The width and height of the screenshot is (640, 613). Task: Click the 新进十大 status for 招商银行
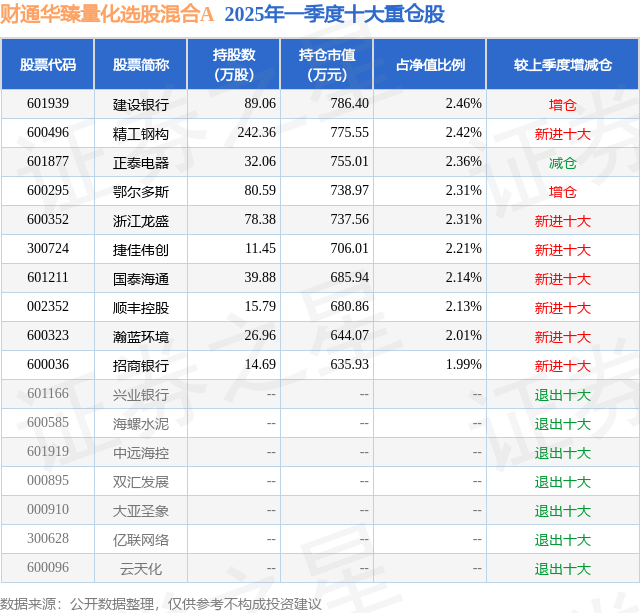click(562, 366)
